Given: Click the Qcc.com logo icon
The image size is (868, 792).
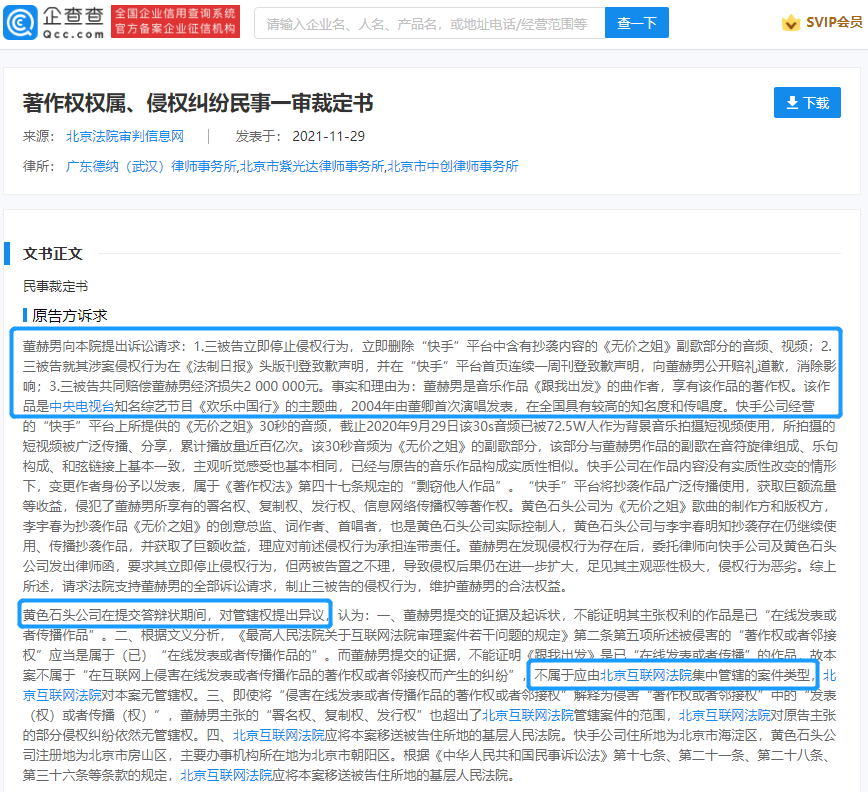Looking at the screenshot, I should coord(20,23).
